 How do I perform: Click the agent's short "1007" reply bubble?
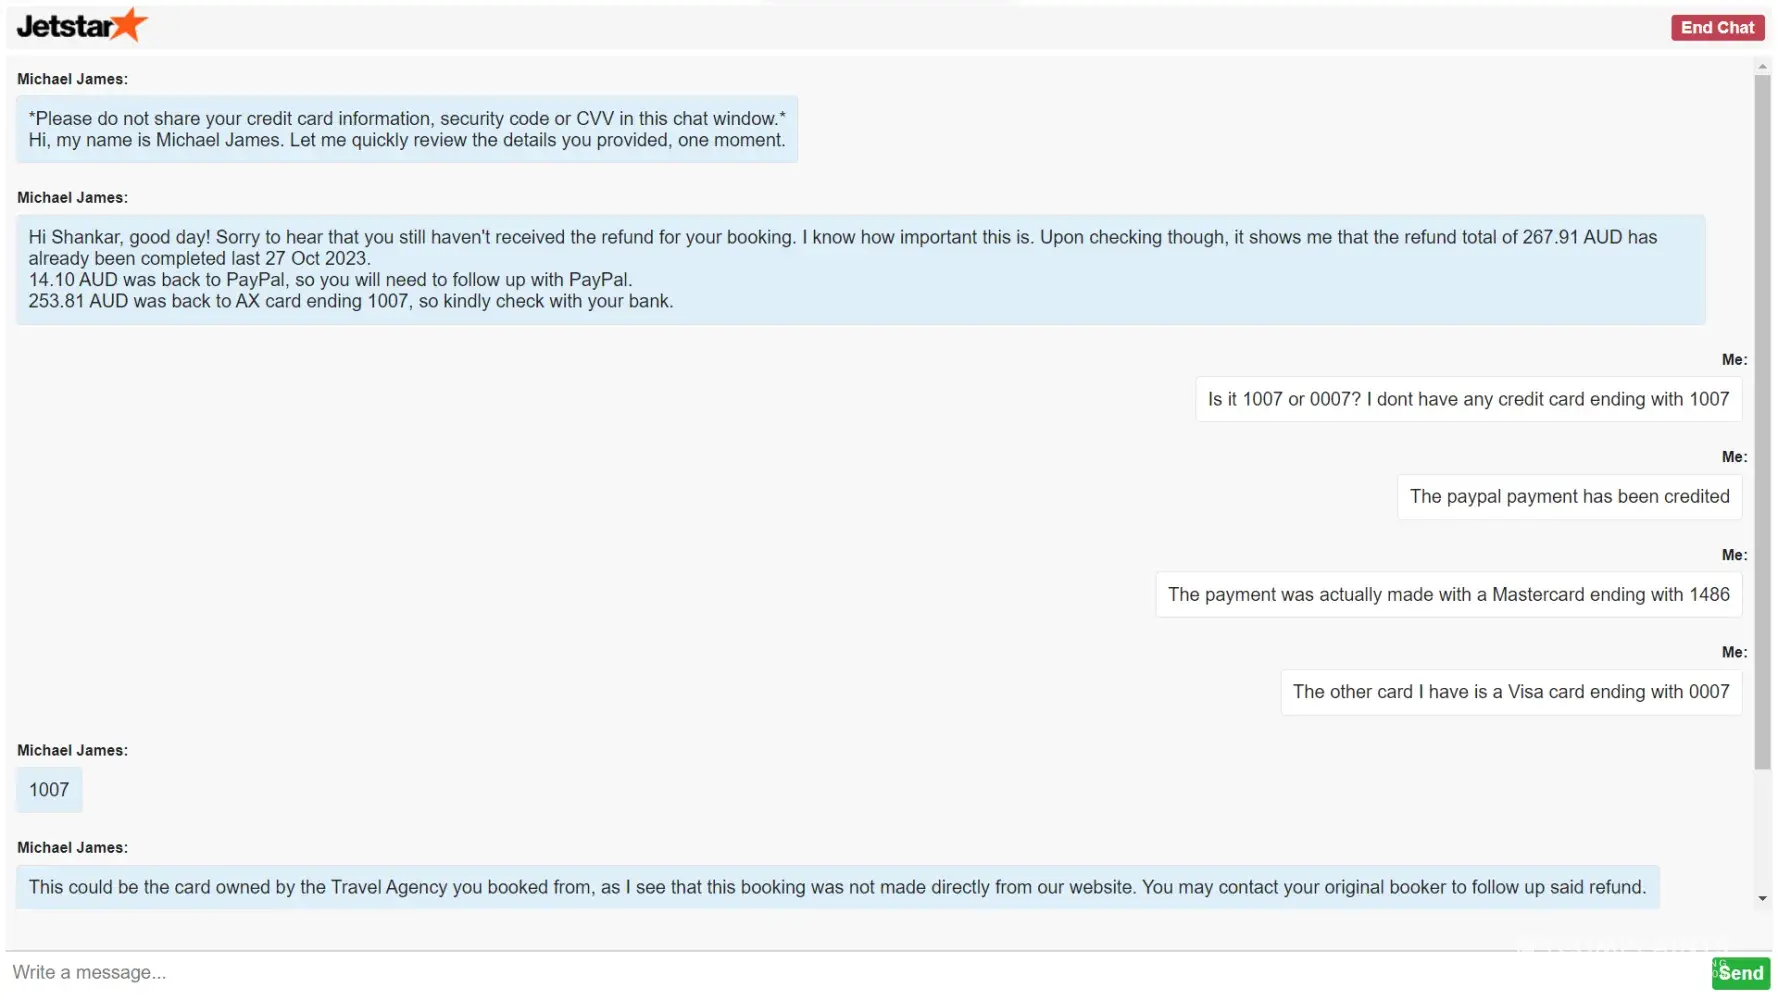pos(49,790)
